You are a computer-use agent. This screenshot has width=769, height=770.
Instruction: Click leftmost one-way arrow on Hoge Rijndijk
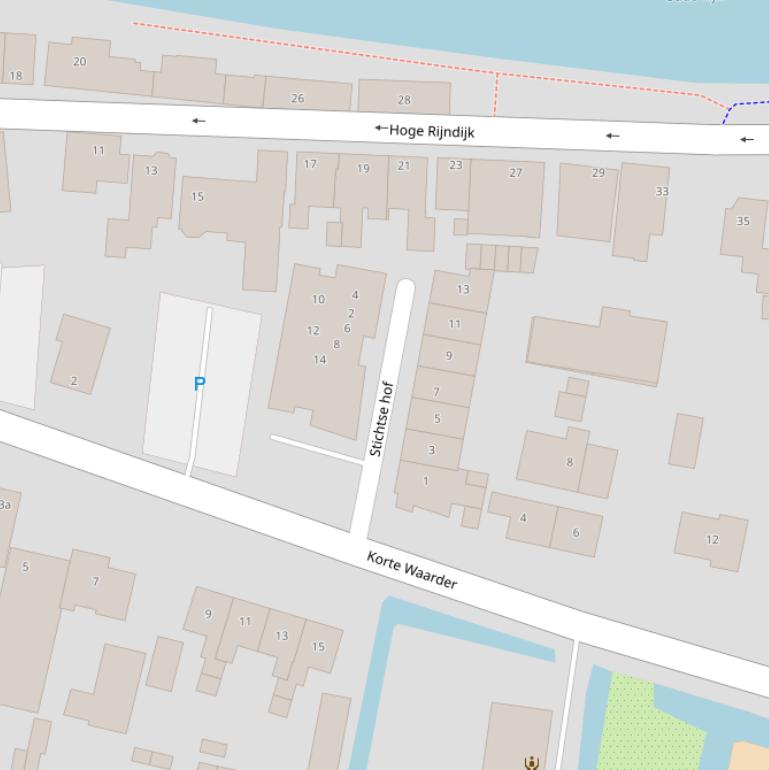199,121
